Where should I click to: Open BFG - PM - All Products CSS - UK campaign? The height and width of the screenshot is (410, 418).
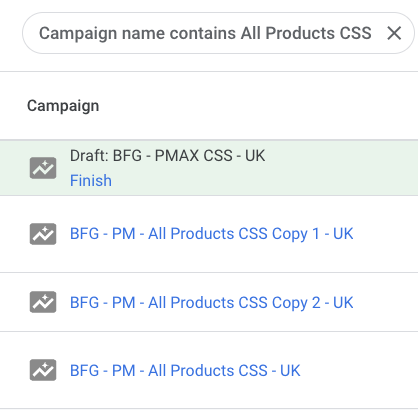pos(185,371)
